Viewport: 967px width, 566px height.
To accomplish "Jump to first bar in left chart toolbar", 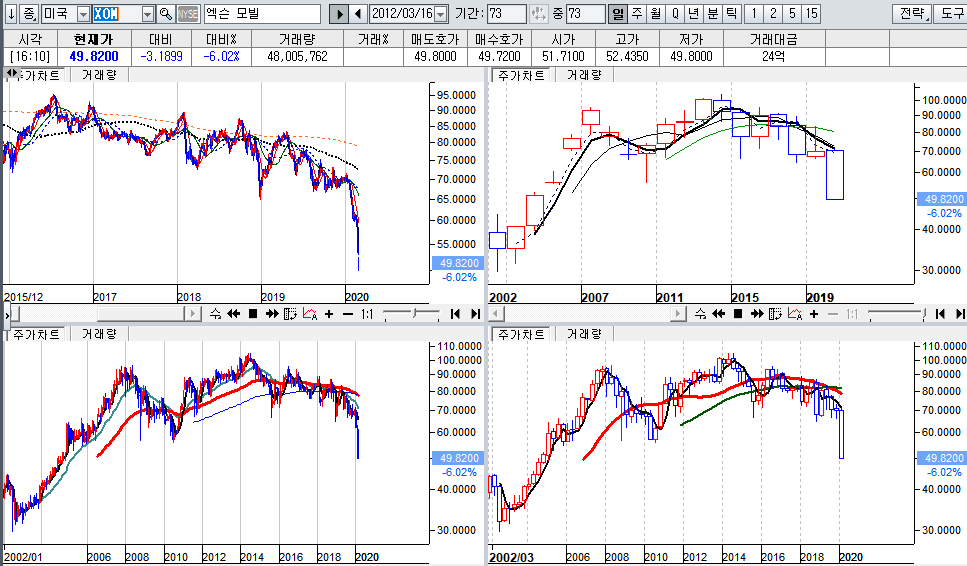I will [x=455, y=314].
